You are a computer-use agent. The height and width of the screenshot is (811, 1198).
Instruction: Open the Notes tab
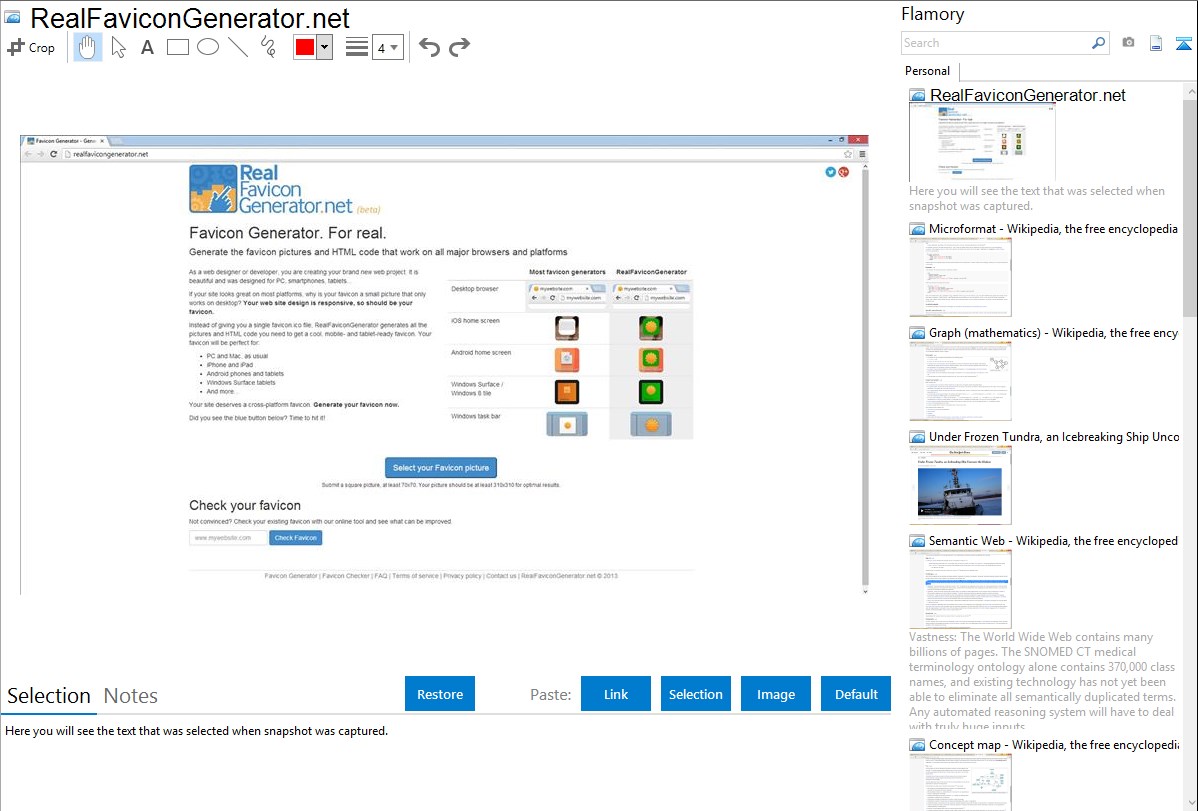coord(131,696)
